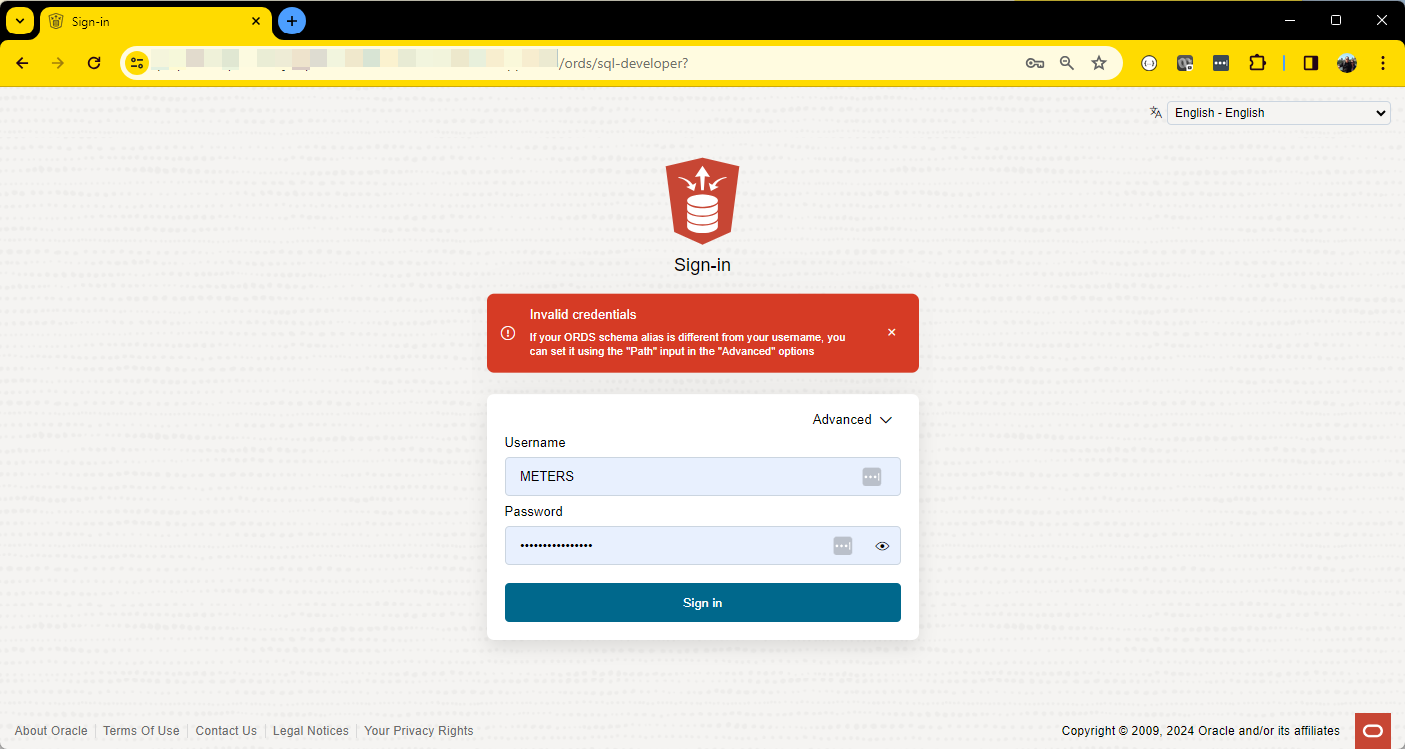
Task: Open the Contact Us link
Action: pos(226,731)
